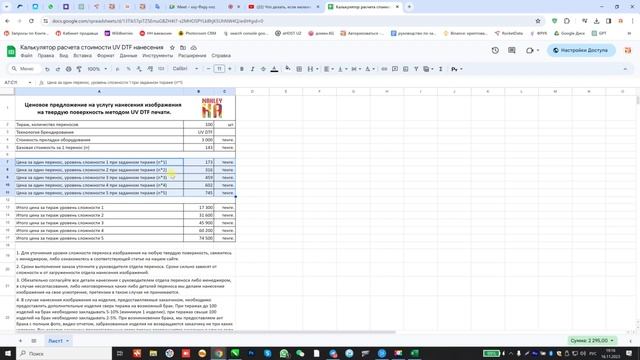Star the spreadsheet document
Viewport: 640px width, 360px height.
(172, 48)
